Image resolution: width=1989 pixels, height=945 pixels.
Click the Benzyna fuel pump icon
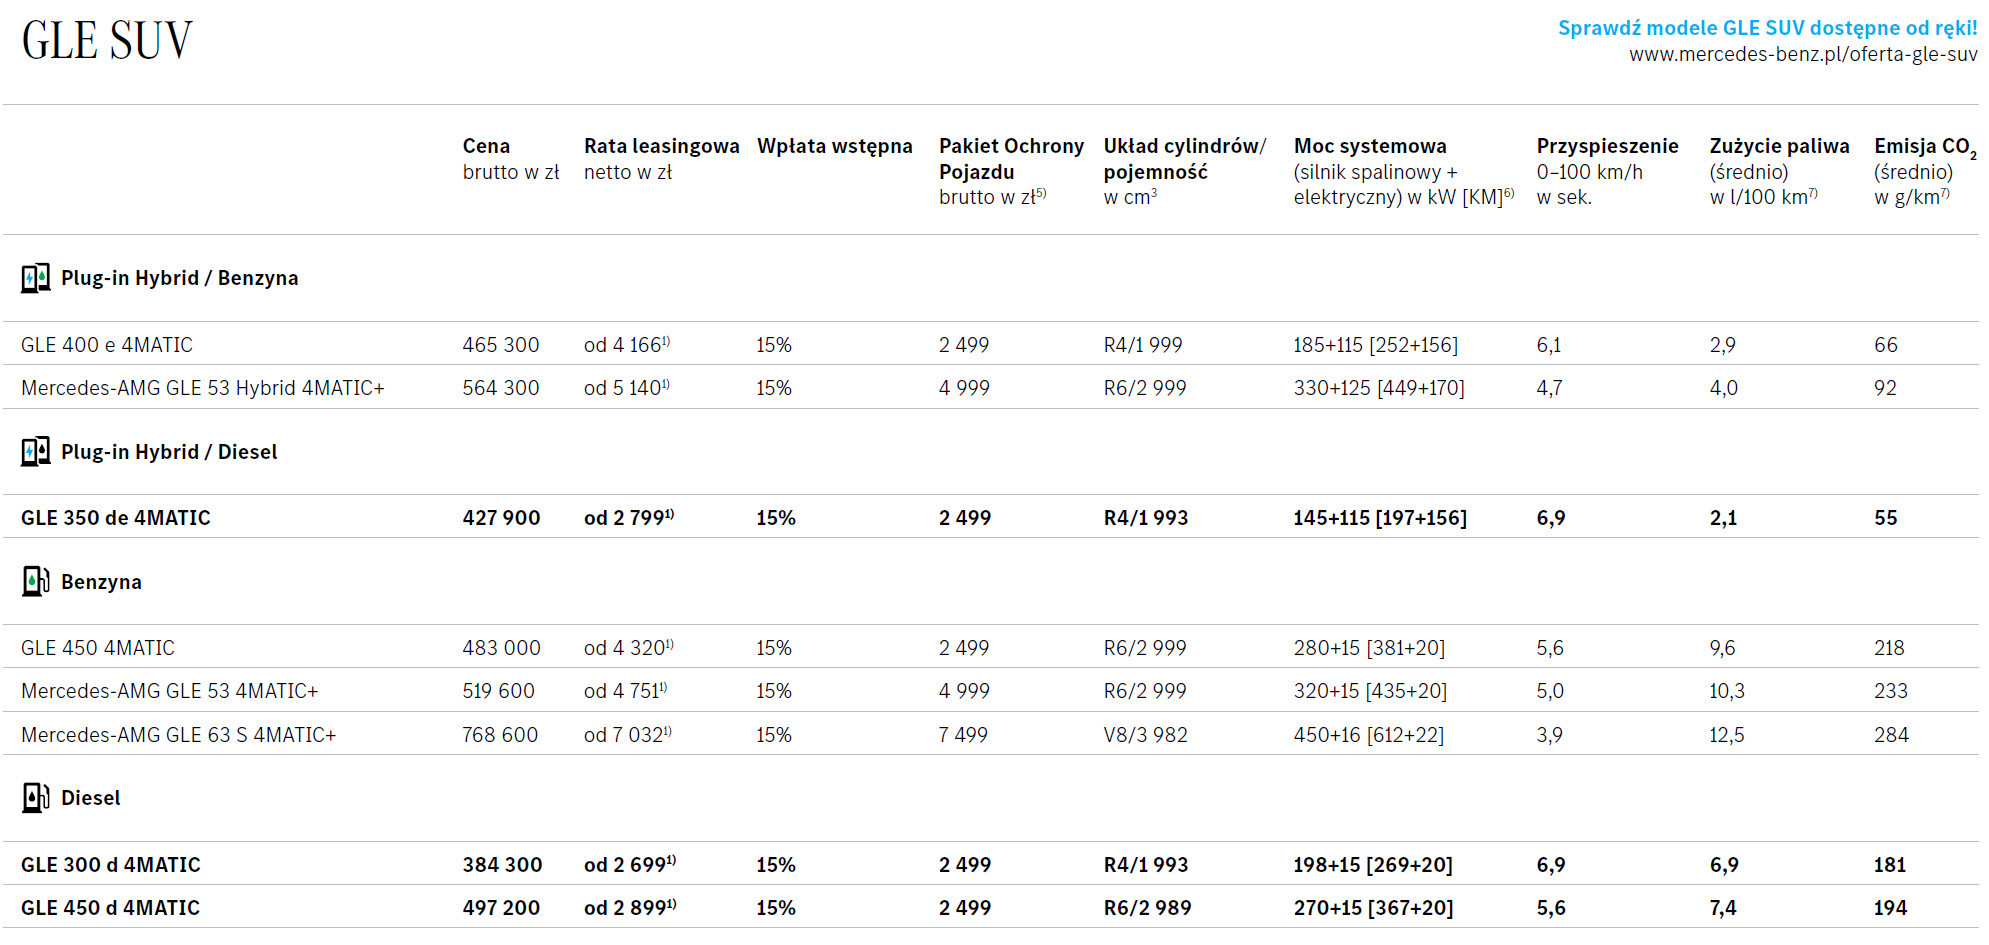(35, 582)
